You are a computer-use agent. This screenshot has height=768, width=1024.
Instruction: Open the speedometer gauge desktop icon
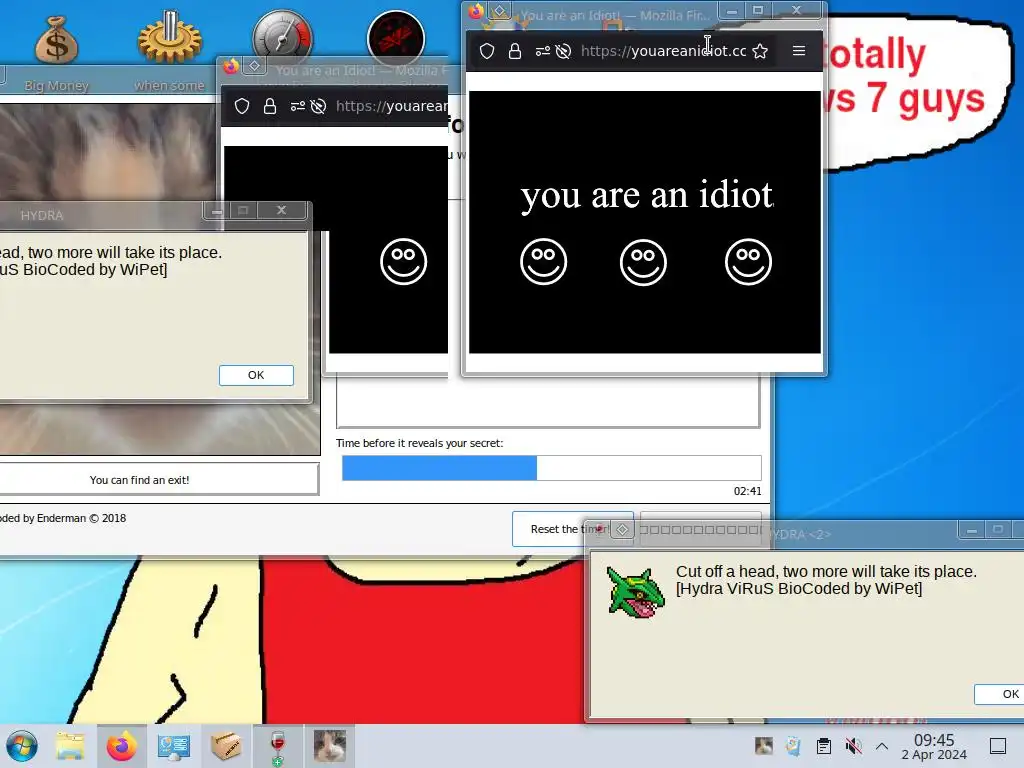tap(283, 35)
